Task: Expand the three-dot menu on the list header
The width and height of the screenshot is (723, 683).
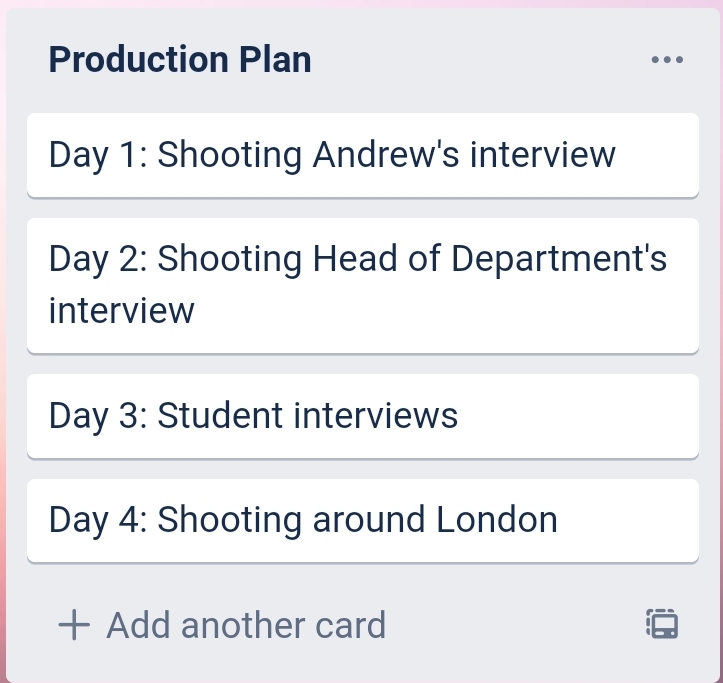Action: pyautogui.click(x=667, y=60)
